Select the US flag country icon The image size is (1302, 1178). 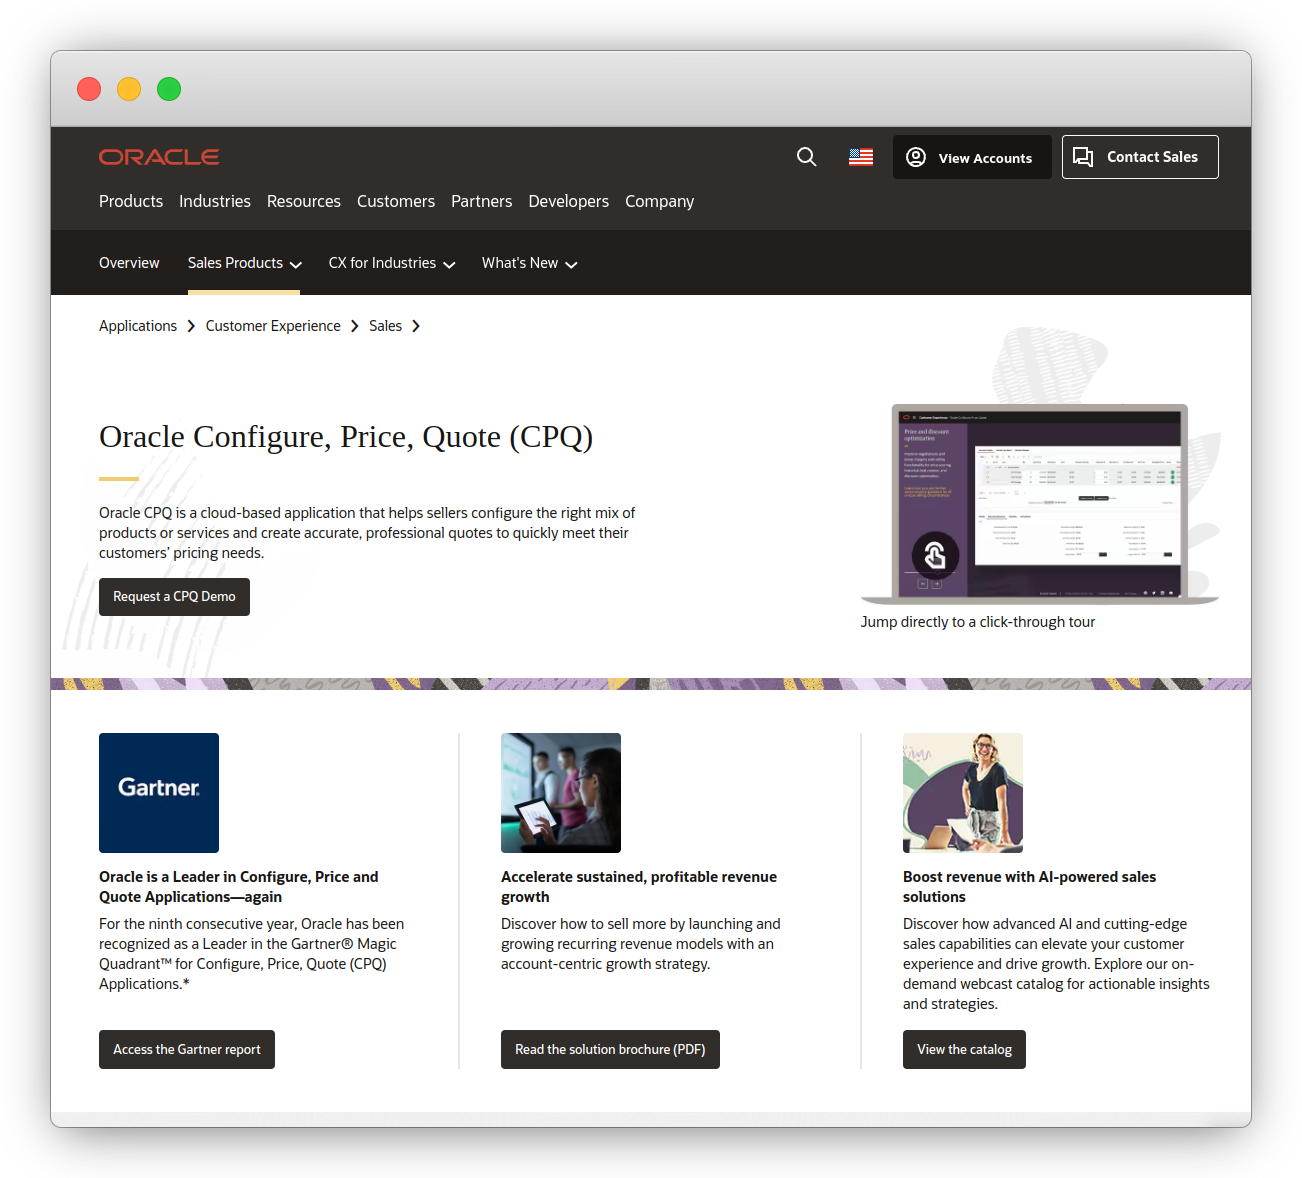[861, 157]
